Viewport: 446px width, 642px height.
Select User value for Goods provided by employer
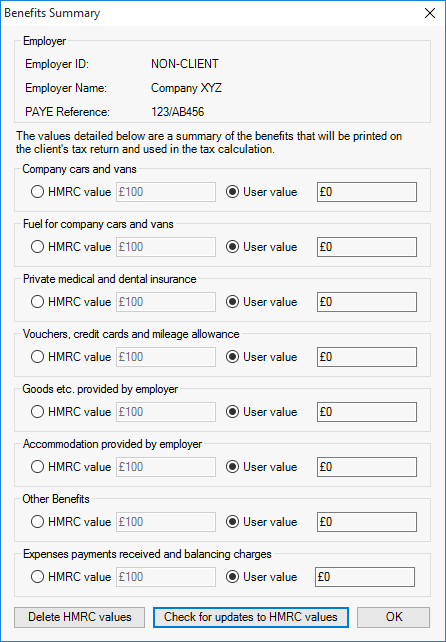262,412
